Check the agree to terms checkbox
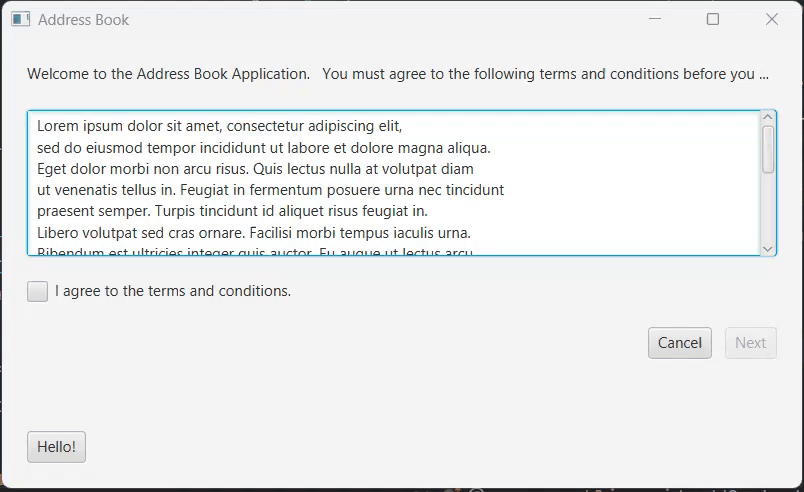Viewport: 804px width, 492px height. [x=38, y=291]
